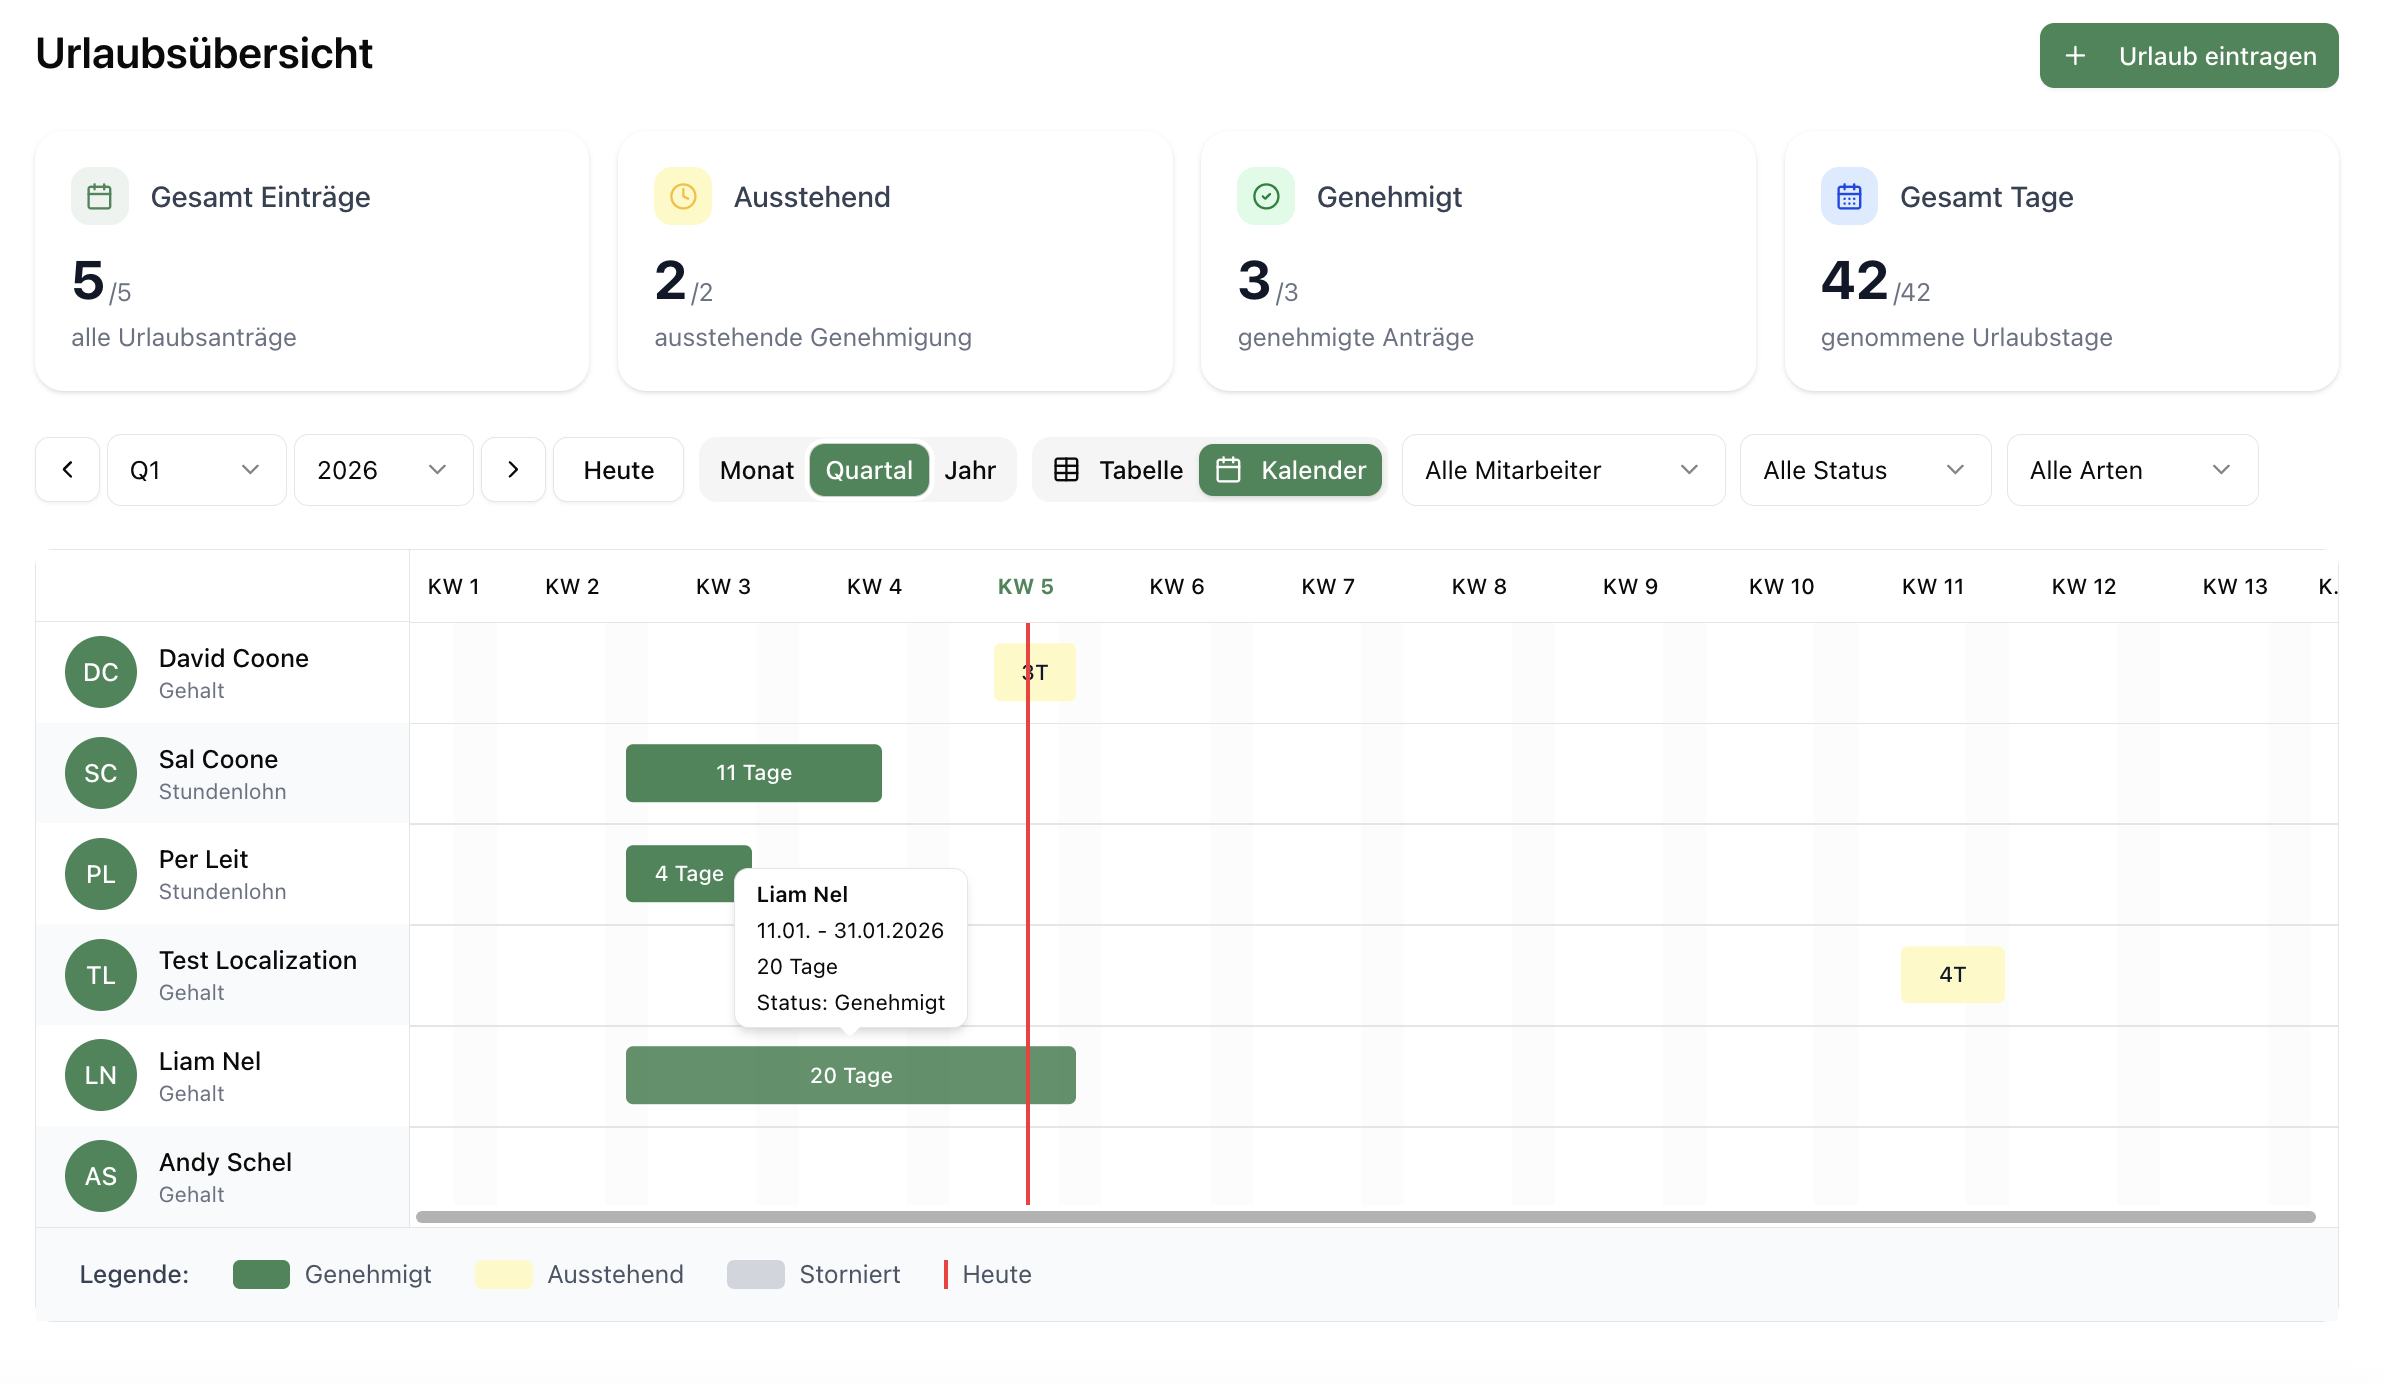Click the Gesamt Tage calendar icon
The image size is (2384, 1384).
(x=1849, y=196)
